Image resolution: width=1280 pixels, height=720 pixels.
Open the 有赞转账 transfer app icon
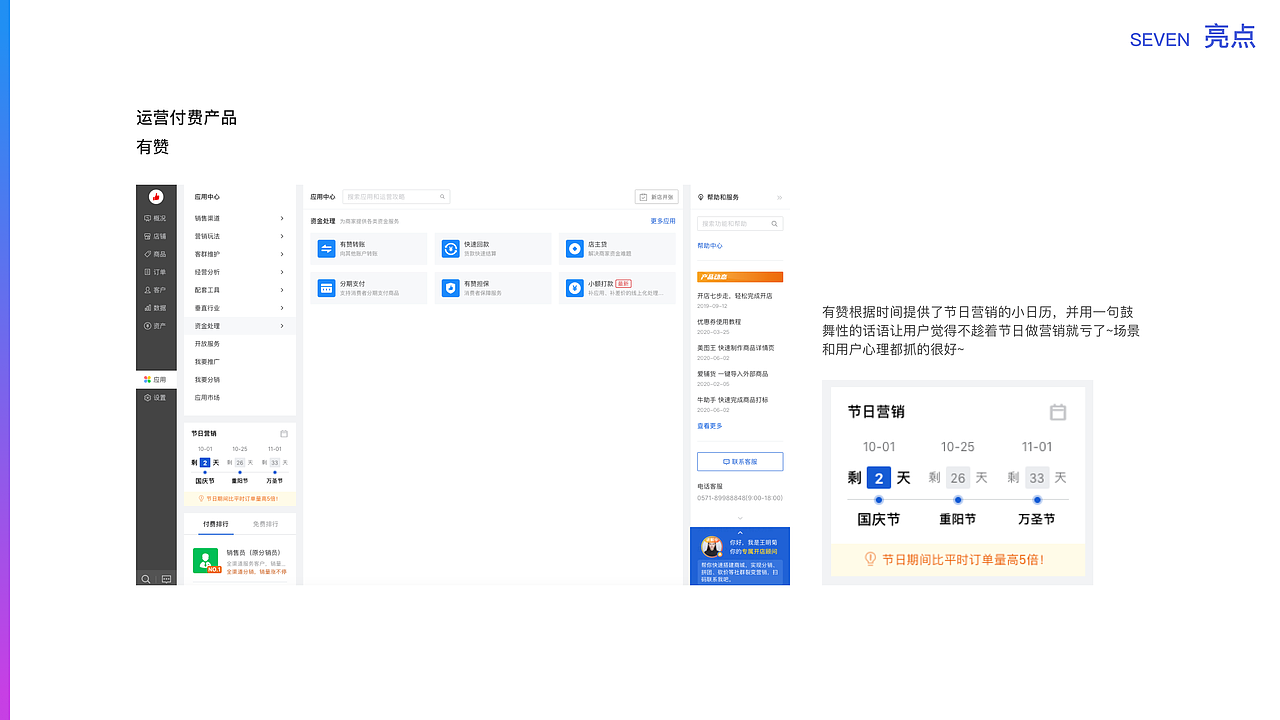pos(326,248)
